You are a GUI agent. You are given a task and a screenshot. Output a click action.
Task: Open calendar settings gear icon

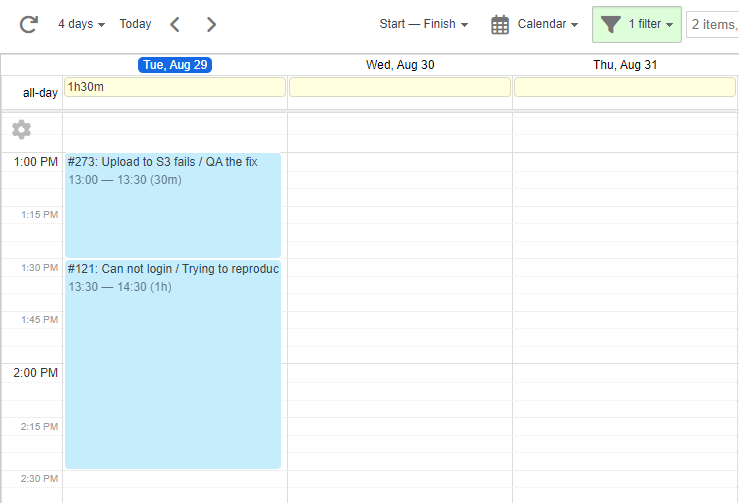tap(21, 129)
